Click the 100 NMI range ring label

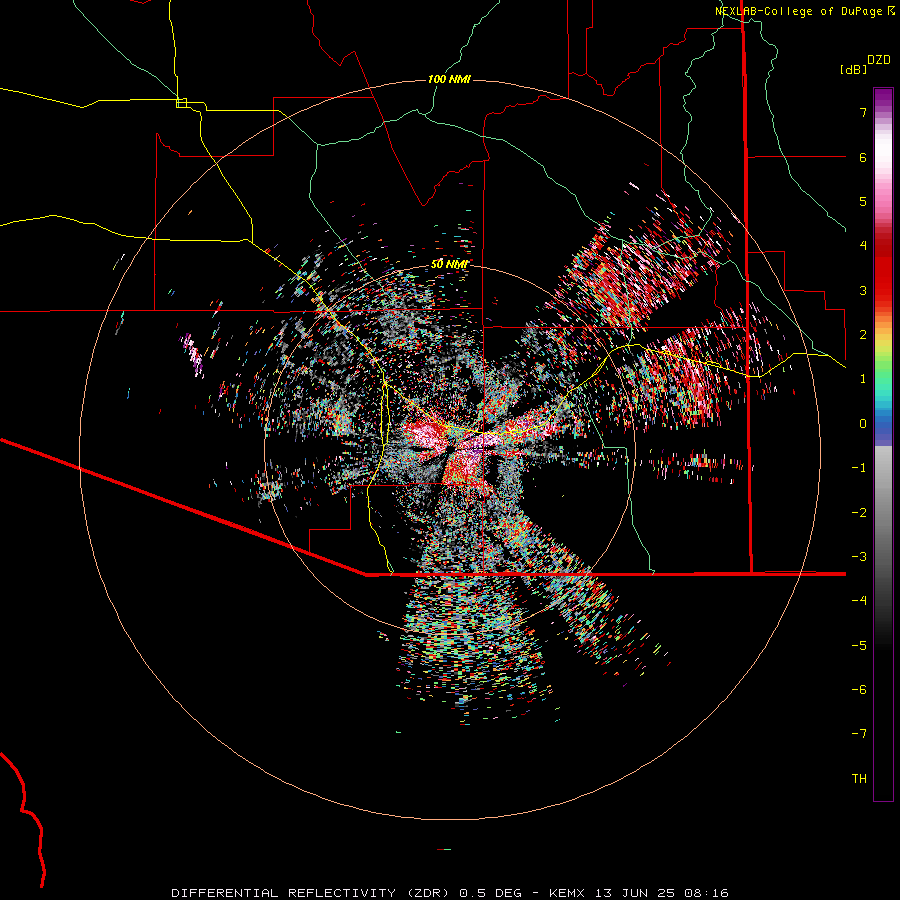pyautogui.click(x=449, y=79)
